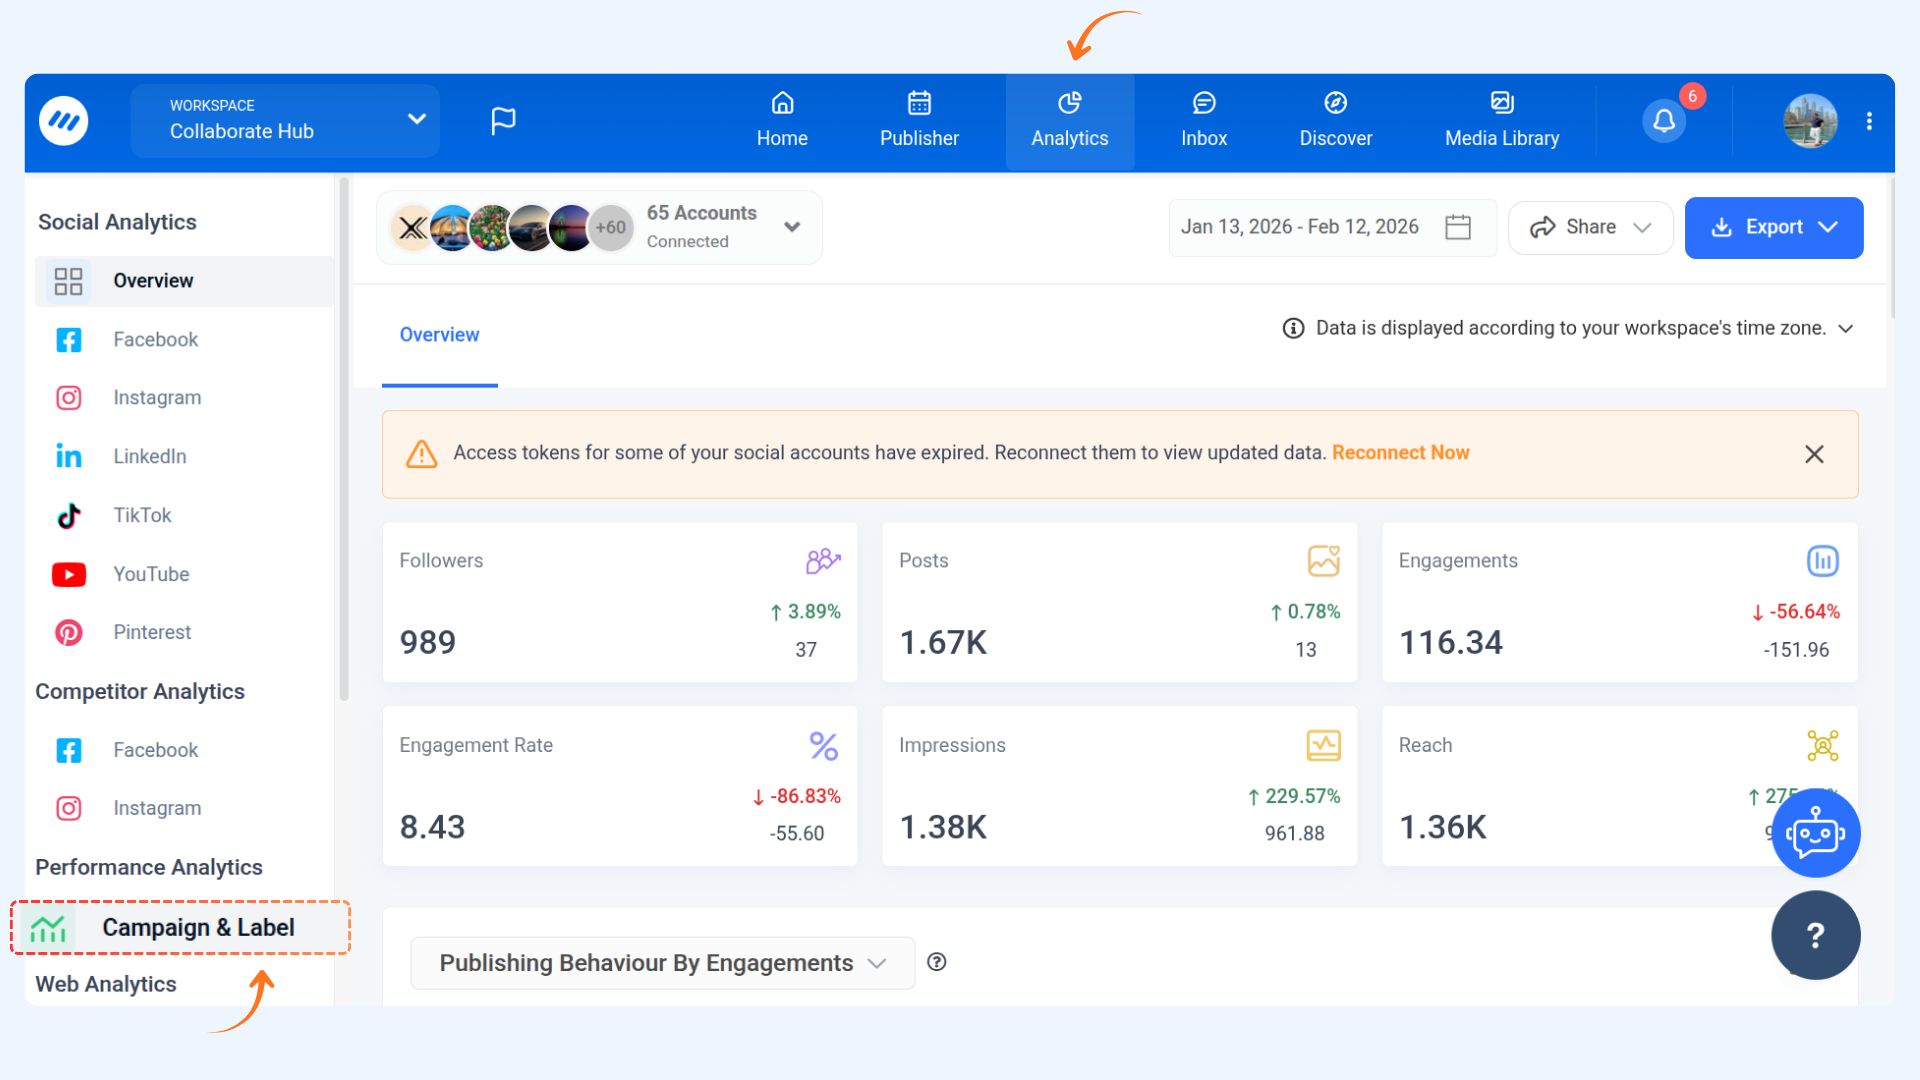Go to the Publisher menu
This screenshot has height=1080, width=1920.
click(919, 120)
